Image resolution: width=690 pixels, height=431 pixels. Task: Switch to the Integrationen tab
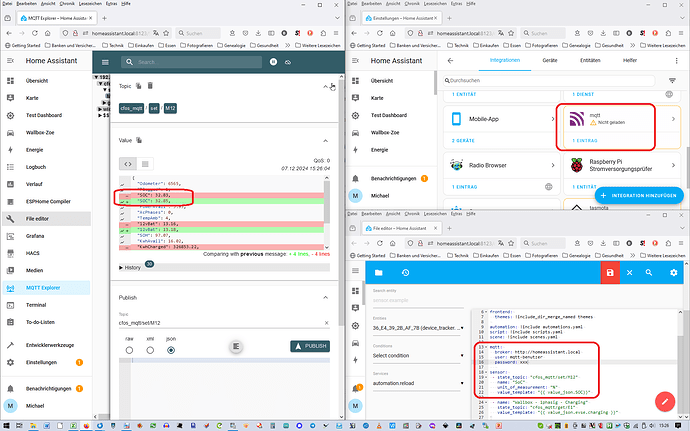point(505,60)
